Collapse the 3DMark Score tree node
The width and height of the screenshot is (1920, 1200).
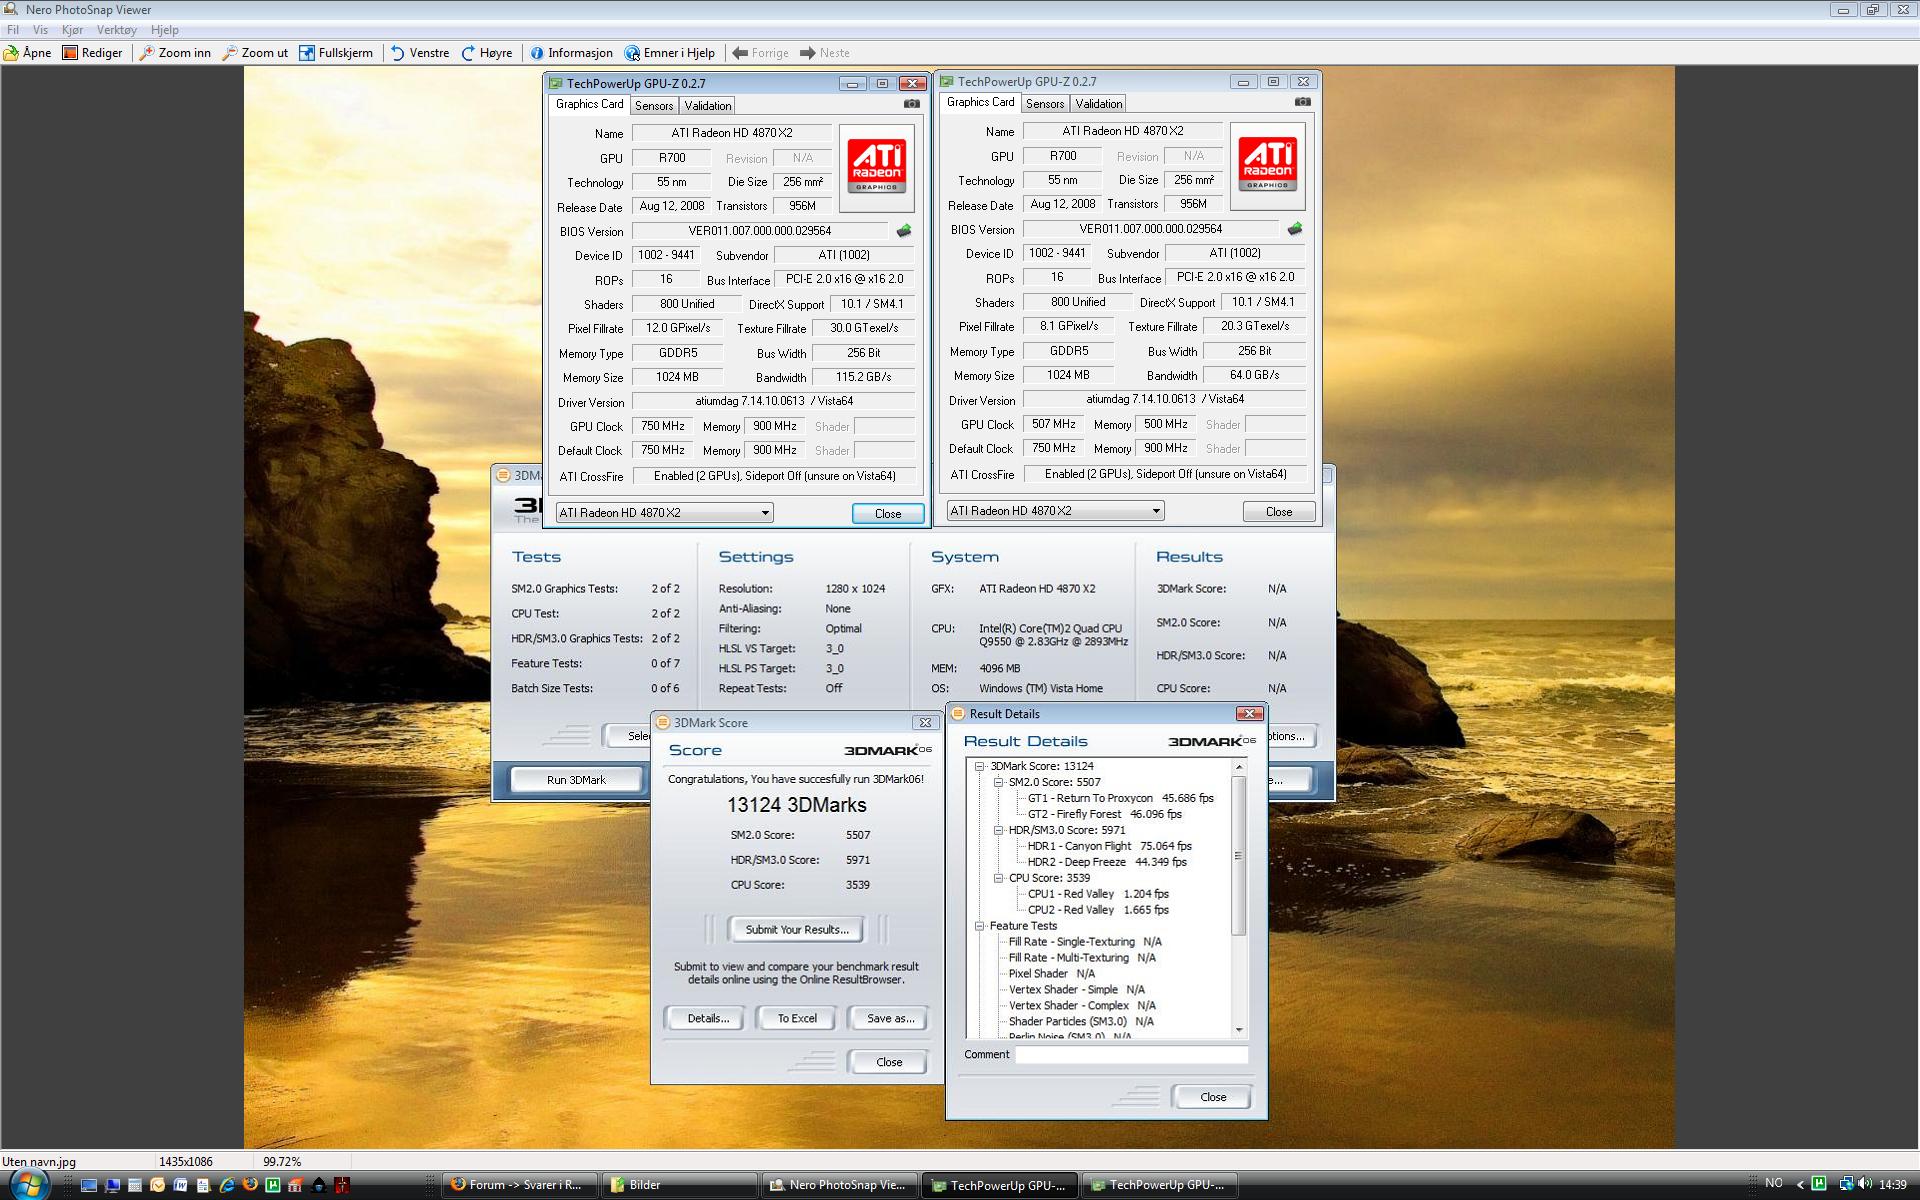click(980, 766)
